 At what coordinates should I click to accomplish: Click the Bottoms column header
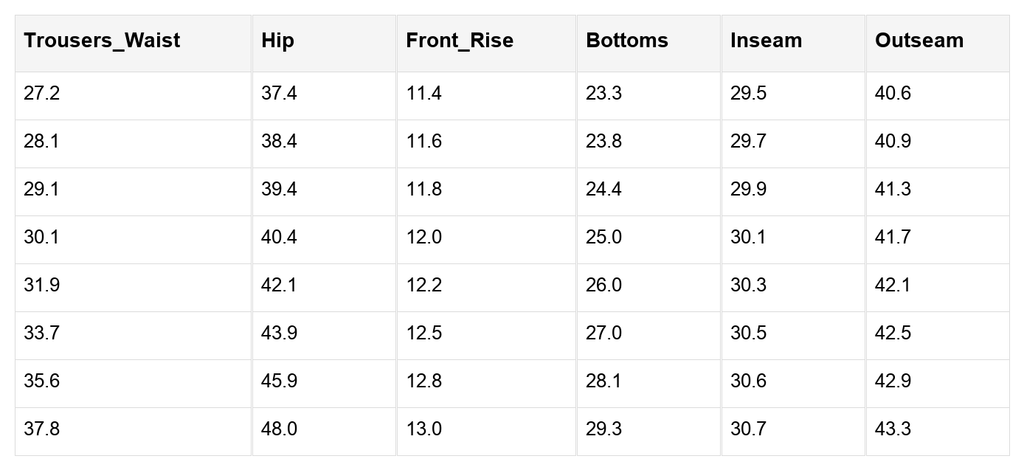pos(648,43)
